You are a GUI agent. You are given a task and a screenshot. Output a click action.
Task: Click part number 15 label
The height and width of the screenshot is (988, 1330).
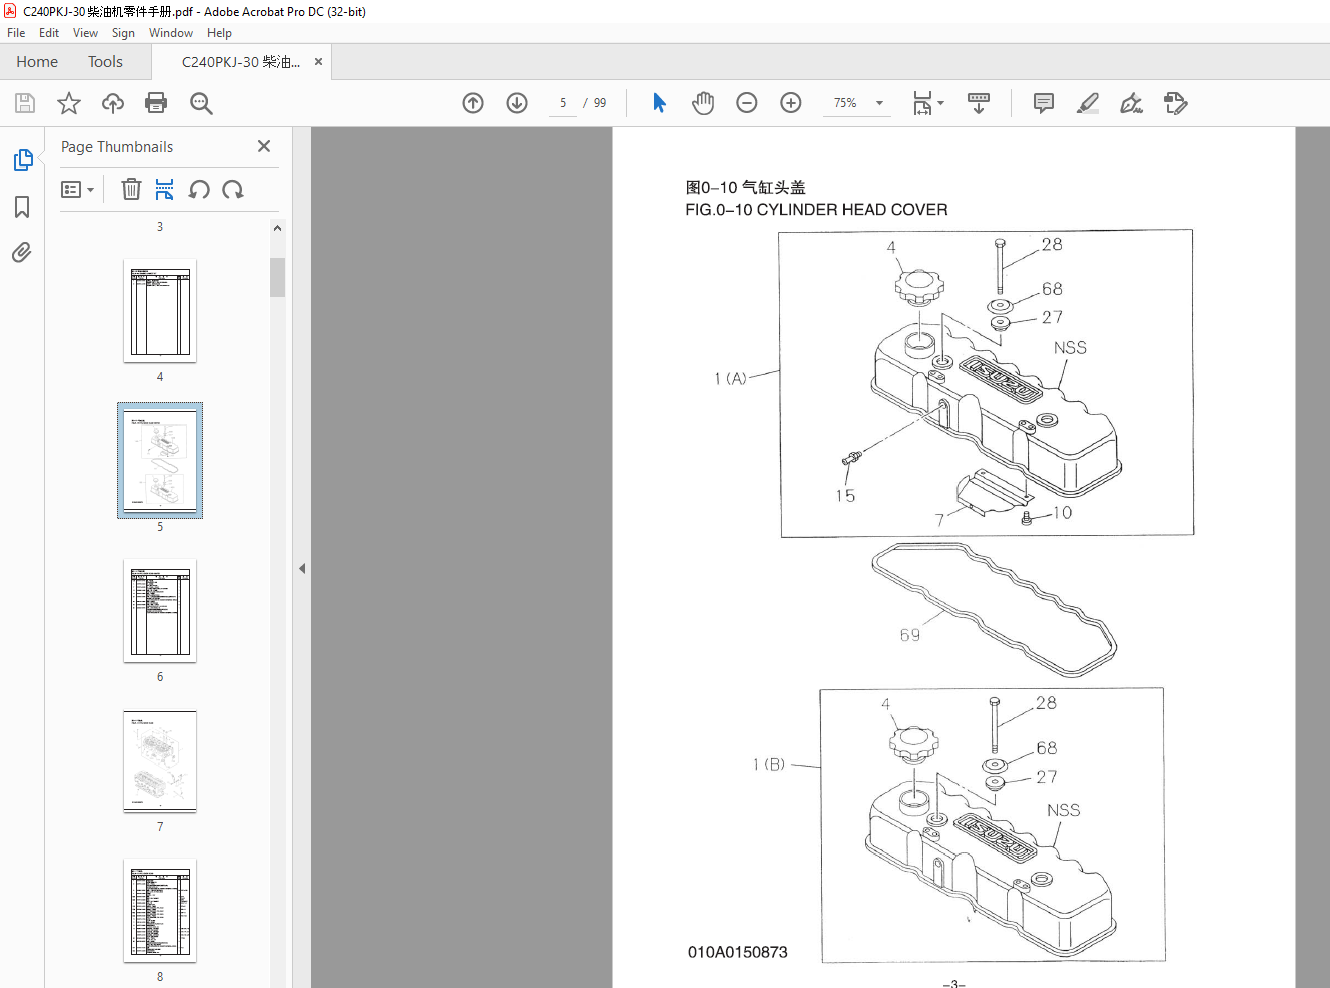(x=845, y=496)
